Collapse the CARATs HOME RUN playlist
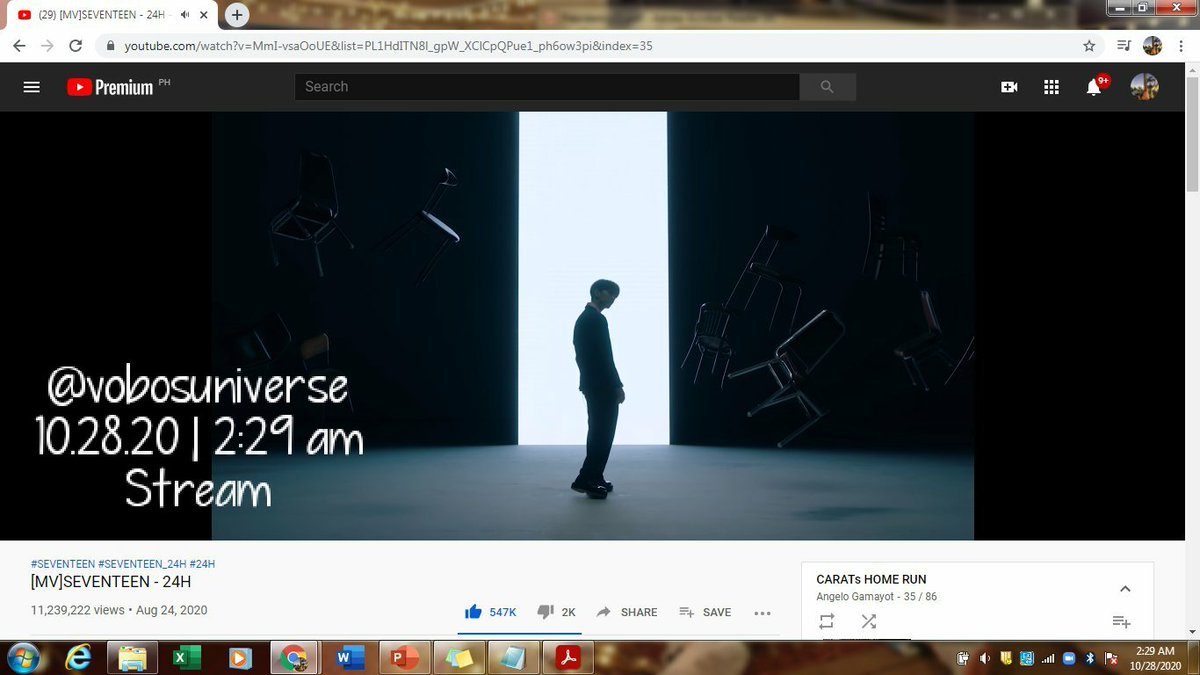The width and height of the screenshot is (1200, 675). coord(1125,588)
